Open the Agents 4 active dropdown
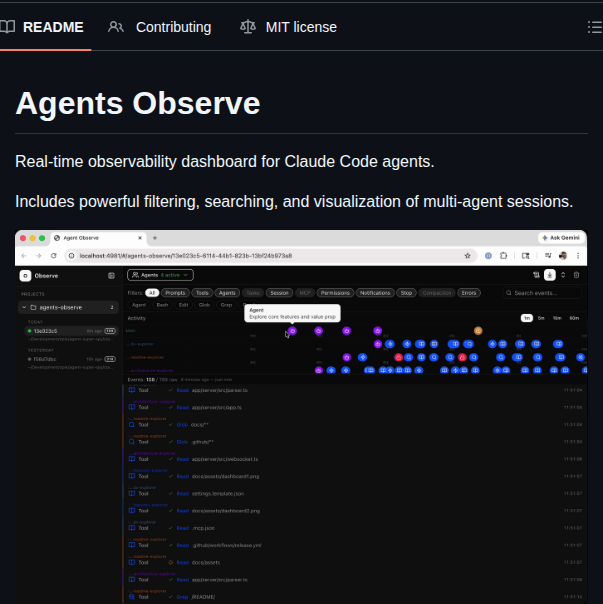603x604 pixels. click(160, 275)
